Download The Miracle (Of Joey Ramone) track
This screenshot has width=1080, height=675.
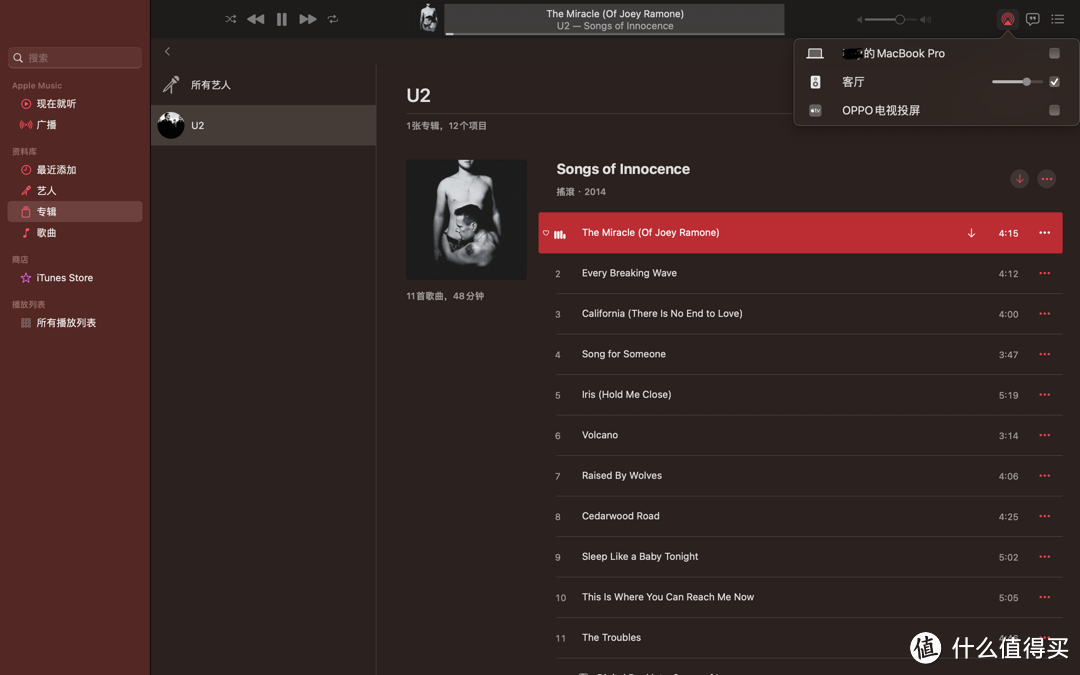point(971,233)
